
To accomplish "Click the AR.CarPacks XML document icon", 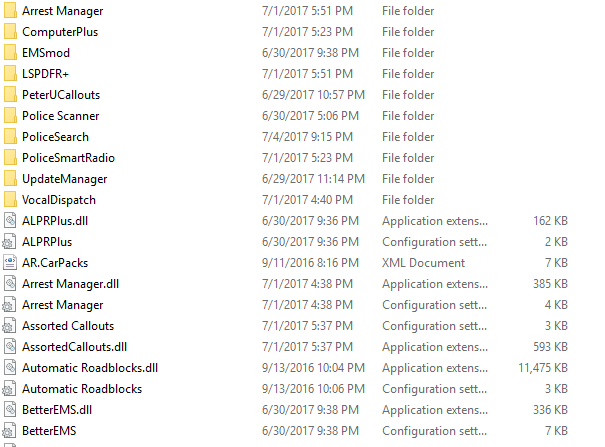I will (x=10, y=263).
